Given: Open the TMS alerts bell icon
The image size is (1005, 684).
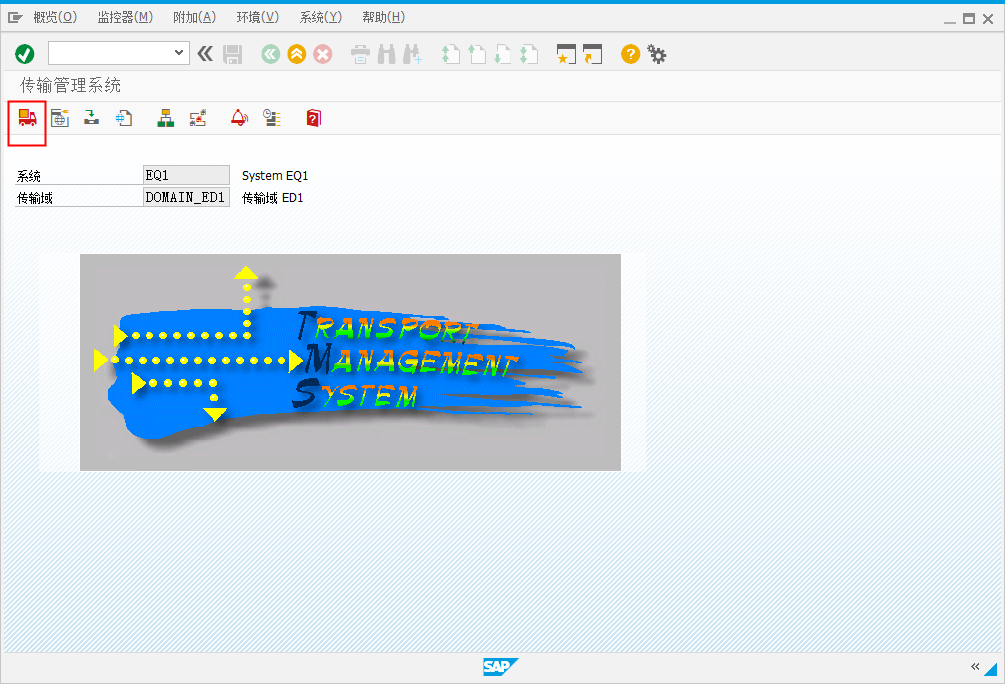Looking at the screenshot, I should (239, 117).
